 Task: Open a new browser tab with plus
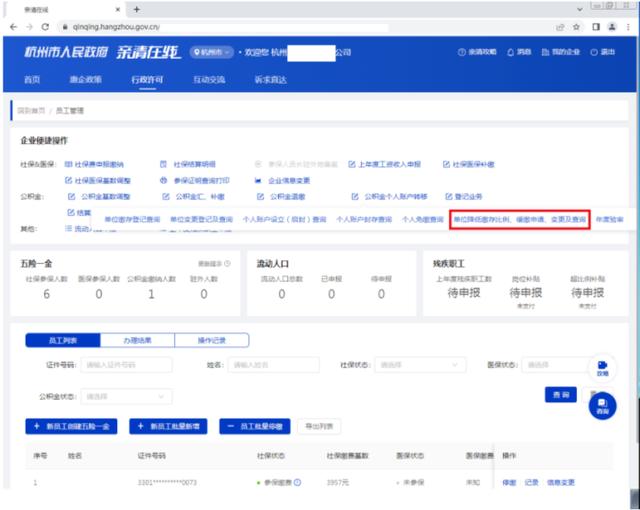coord(137,9)
